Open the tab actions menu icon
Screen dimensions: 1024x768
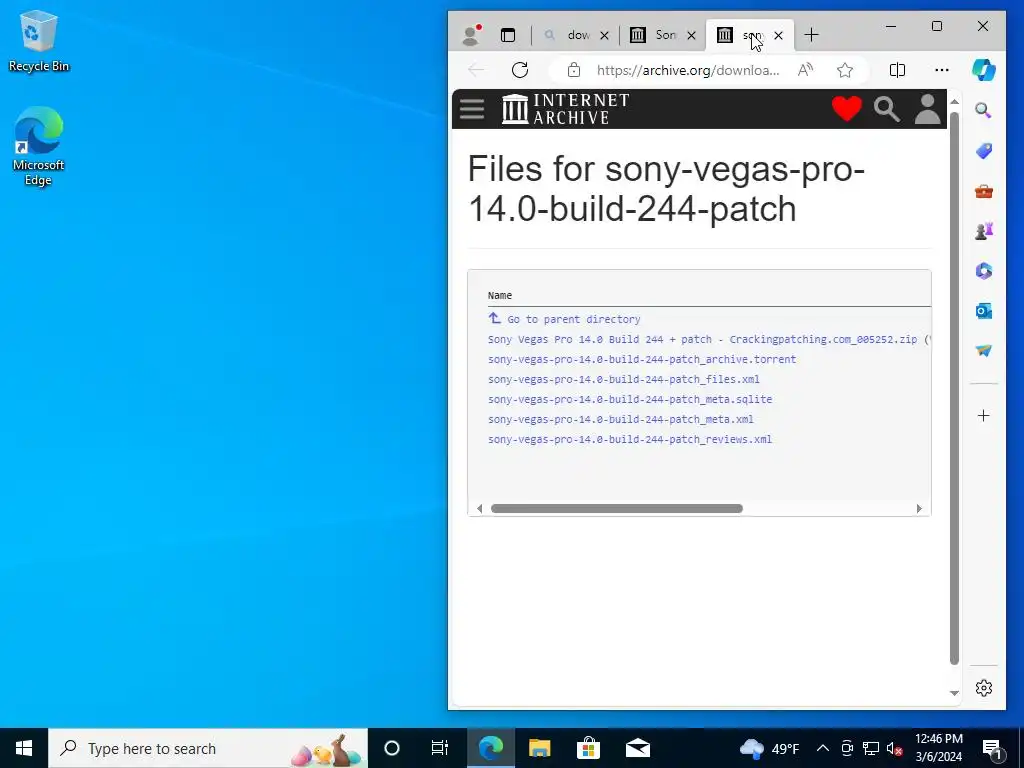tap(507, 35)
